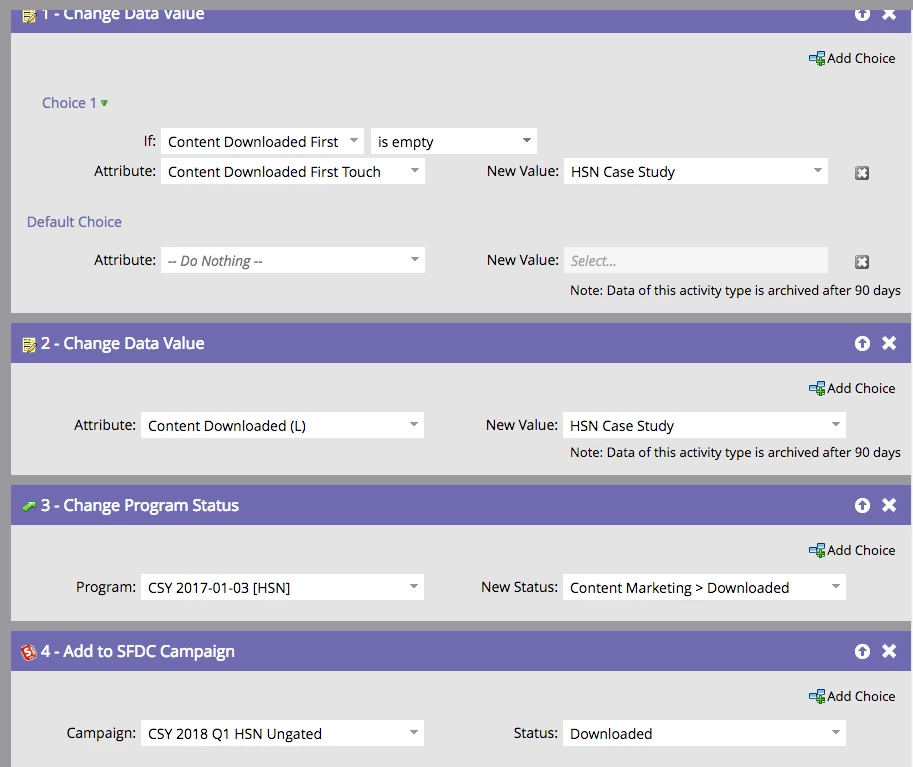The height and width of the screenshot is (767, 913).
Task: Move step 2 Change Data Value up
Action: click(x=862, y=344)
